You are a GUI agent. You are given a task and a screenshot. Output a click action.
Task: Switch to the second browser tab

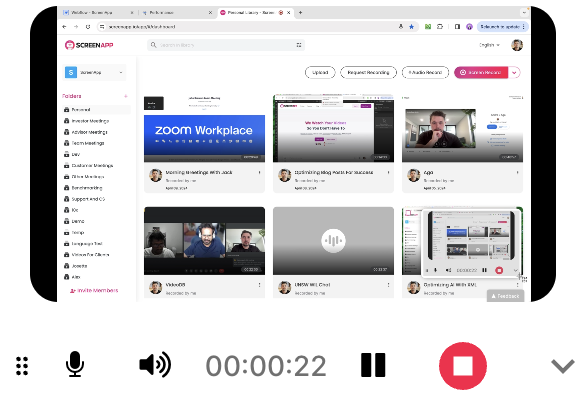pos(176,12)
